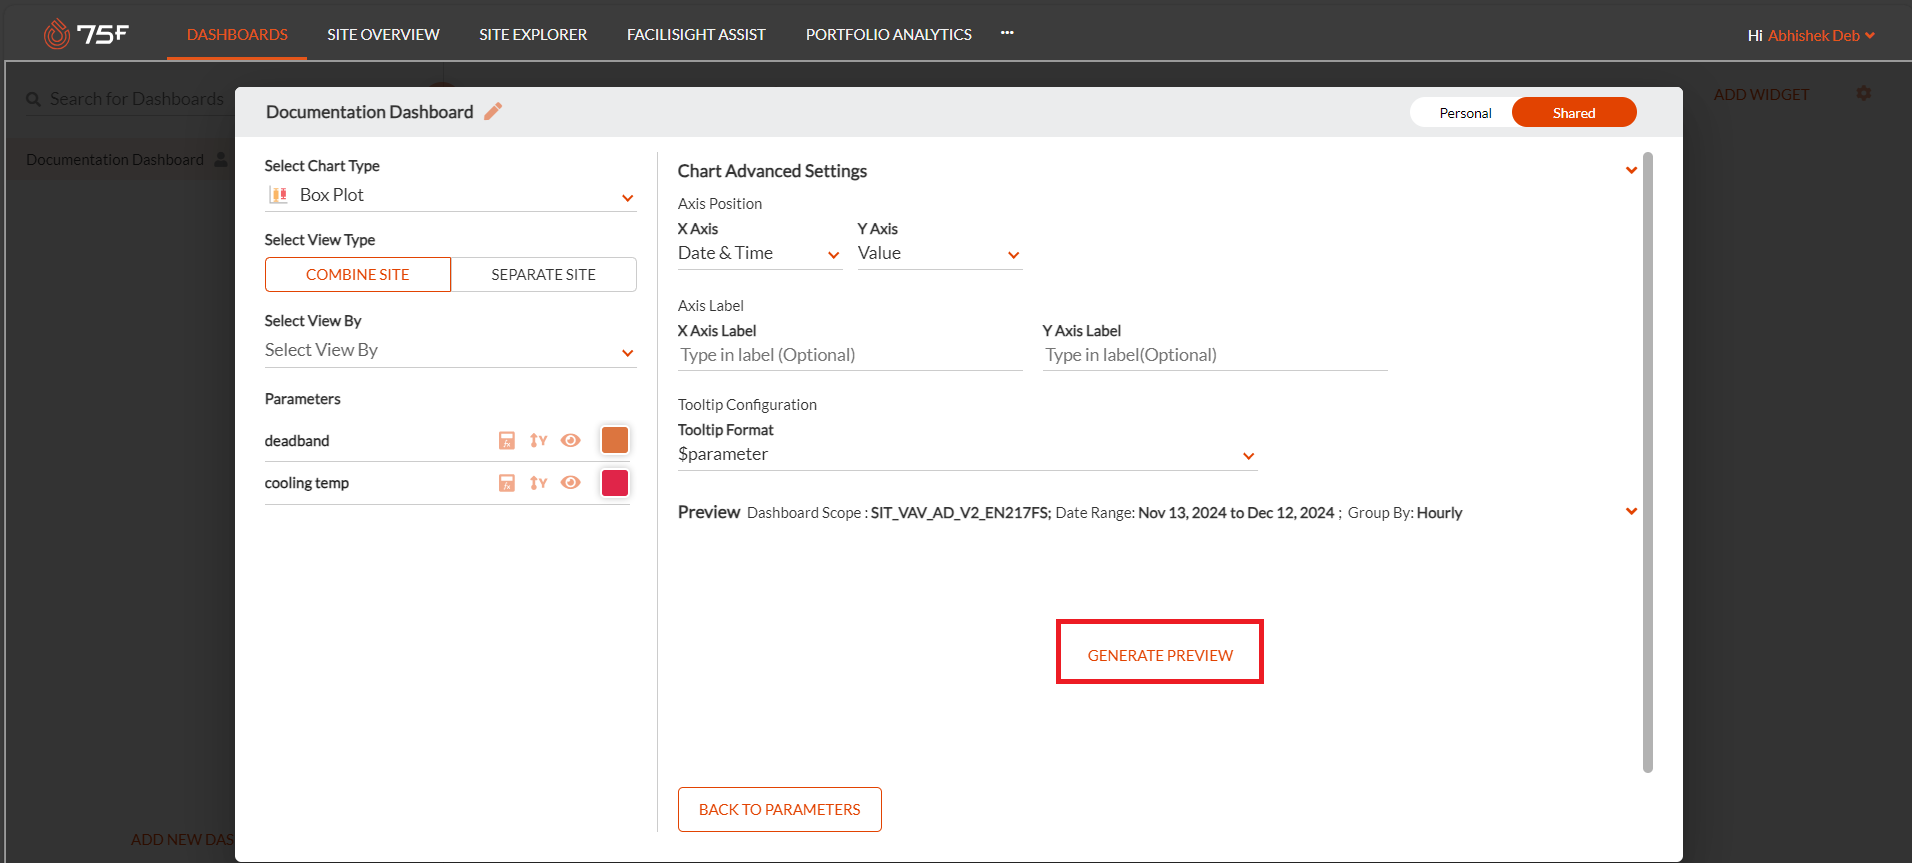
Task: Collapse the Preview section chevron
Action: click(1631, 511)
